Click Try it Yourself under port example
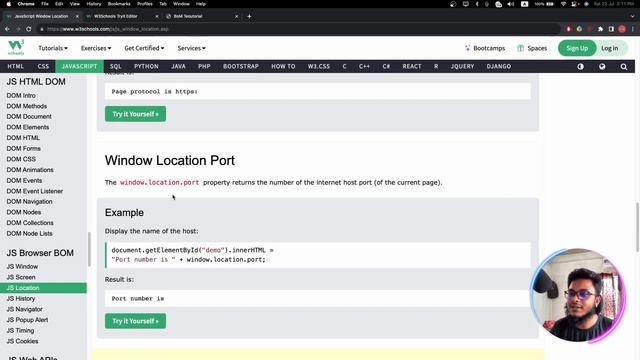640x360 pixels. 136,321
